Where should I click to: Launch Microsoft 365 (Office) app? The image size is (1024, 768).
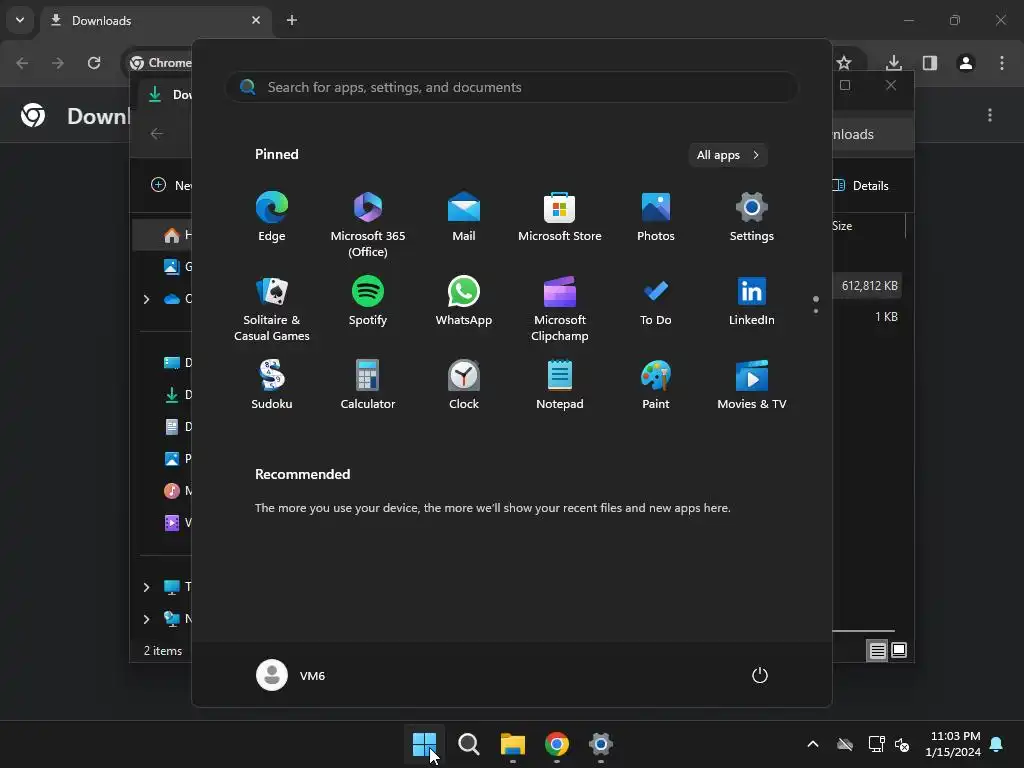[368, 225]
